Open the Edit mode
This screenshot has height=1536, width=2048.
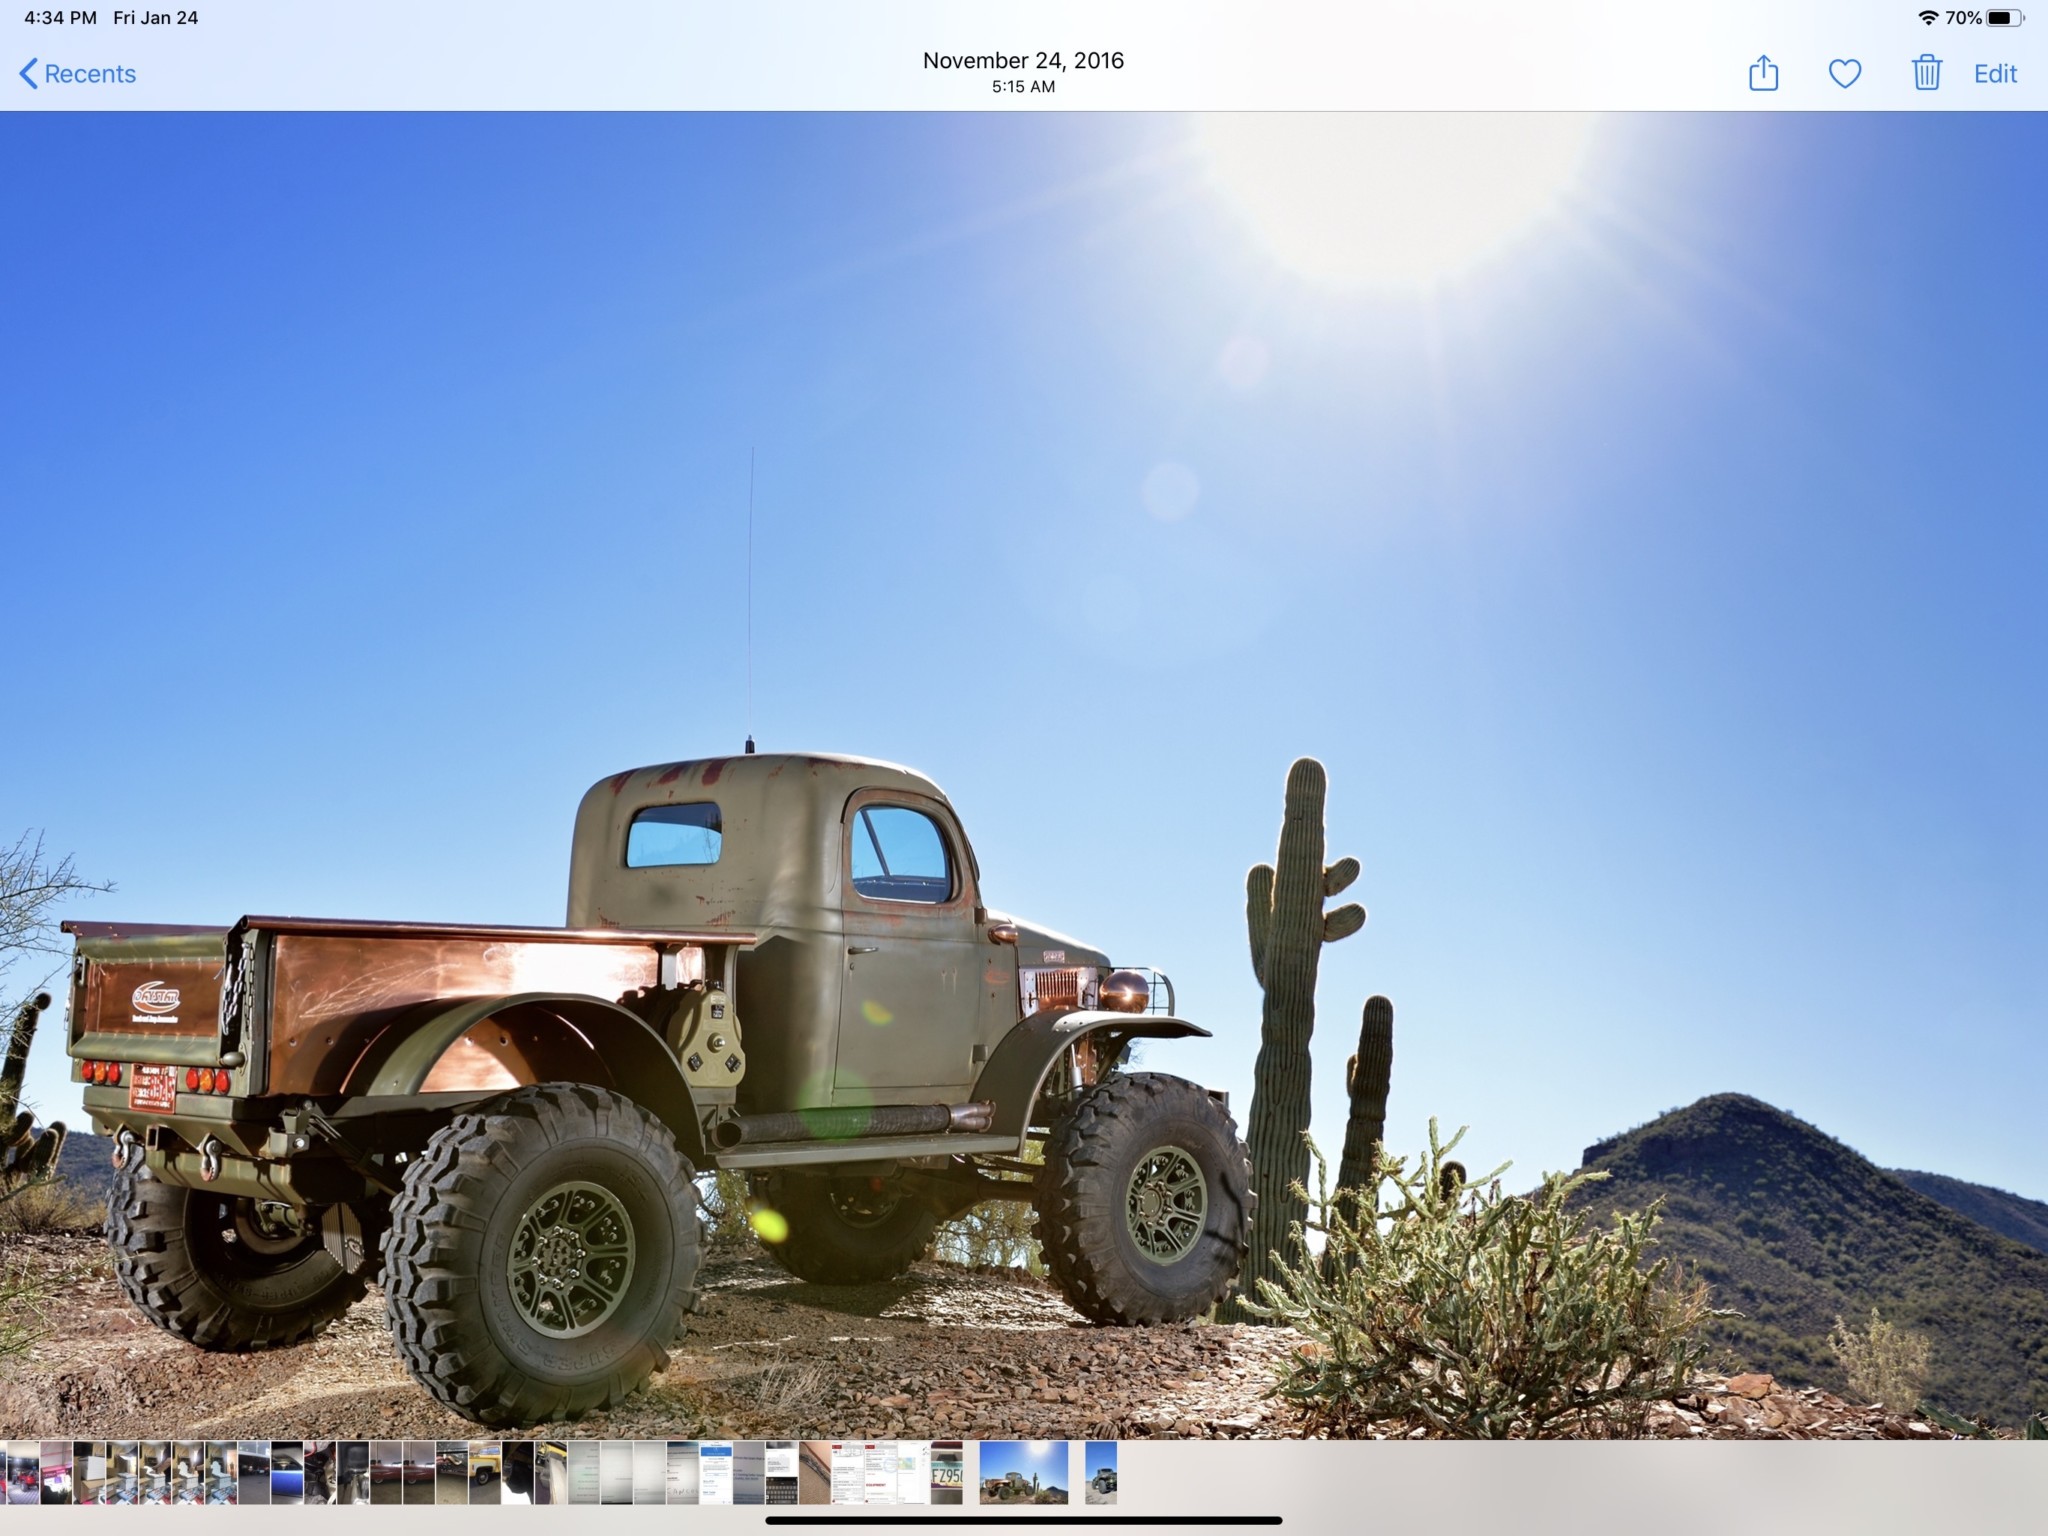click(1995, 73)
